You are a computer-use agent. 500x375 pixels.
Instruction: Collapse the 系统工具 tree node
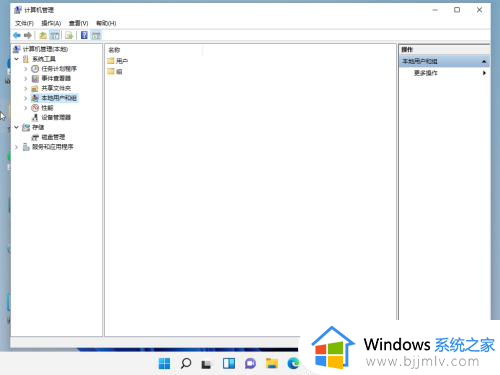tap(16, 59)
